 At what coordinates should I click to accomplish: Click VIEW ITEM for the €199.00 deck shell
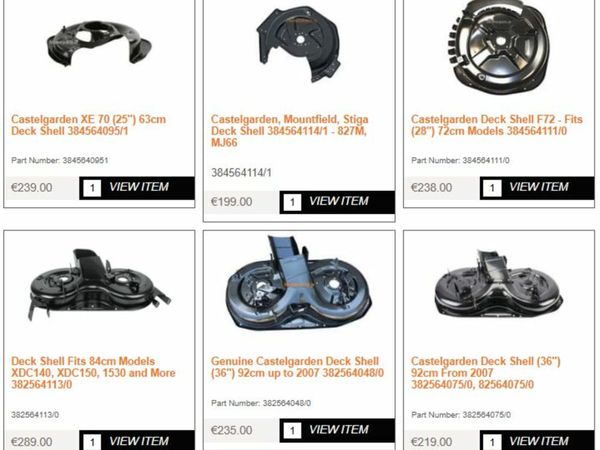[339, 201]
